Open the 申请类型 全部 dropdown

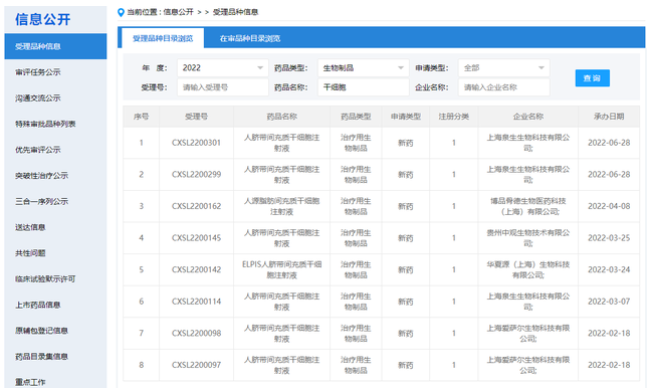point(504,68)
